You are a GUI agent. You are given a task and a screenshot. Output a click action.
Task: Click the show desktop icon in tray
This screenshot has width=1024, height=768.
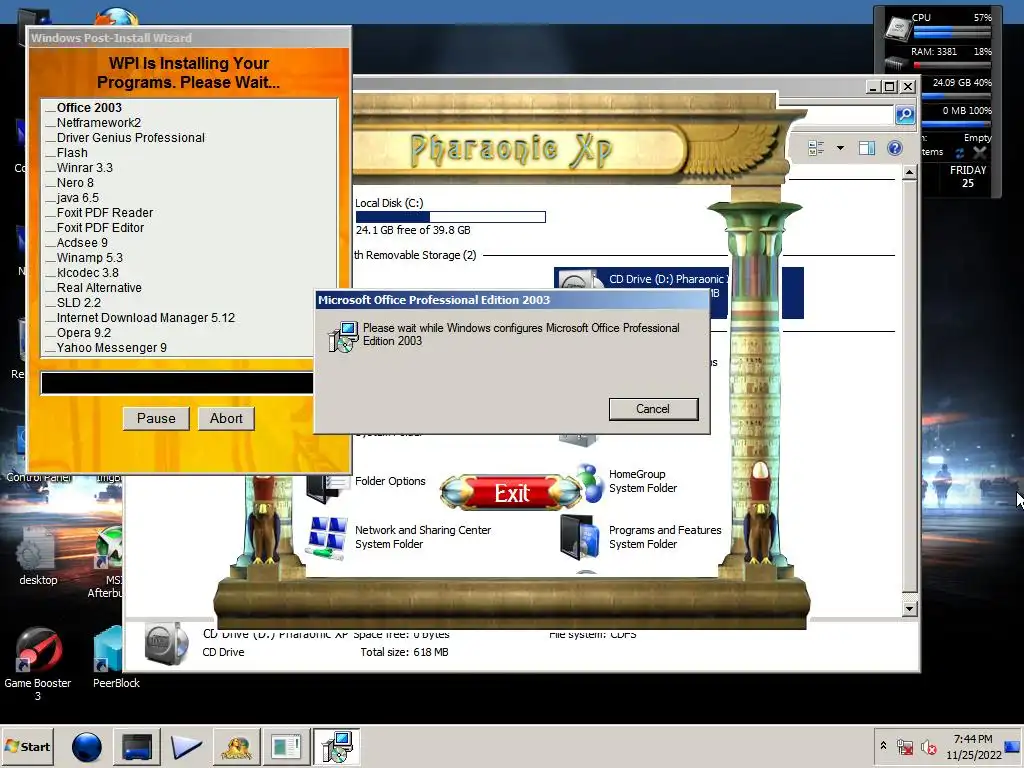1014,746
